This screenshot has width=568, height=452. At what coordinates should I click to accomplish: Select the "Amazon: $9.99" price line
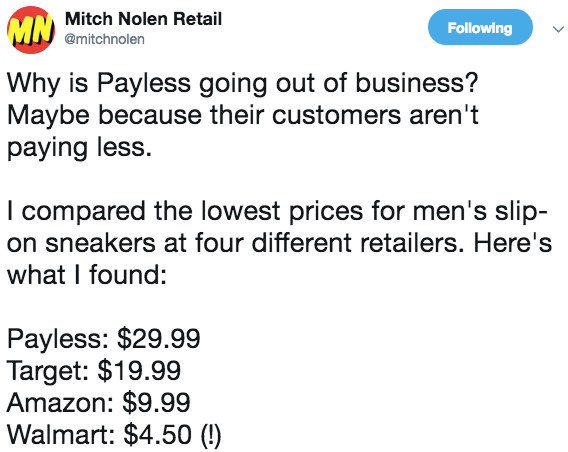(99, 402)
